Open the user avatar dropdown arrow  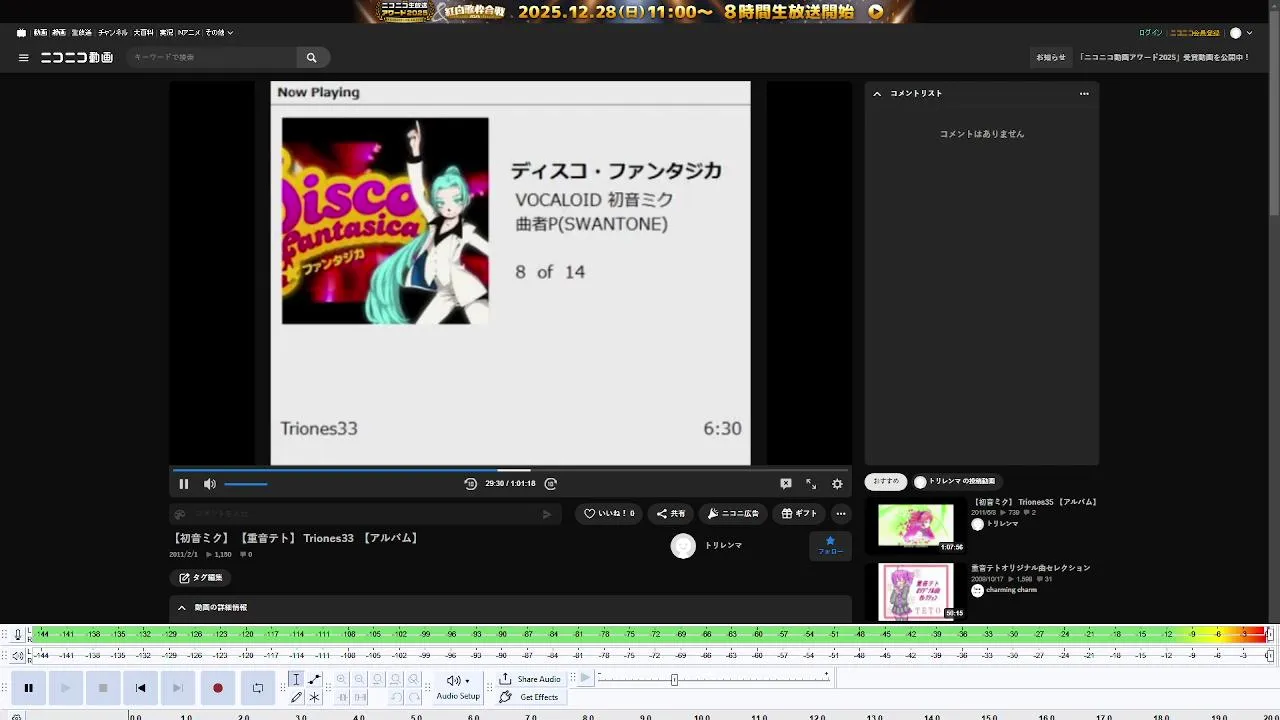(x=1249, y=33)
